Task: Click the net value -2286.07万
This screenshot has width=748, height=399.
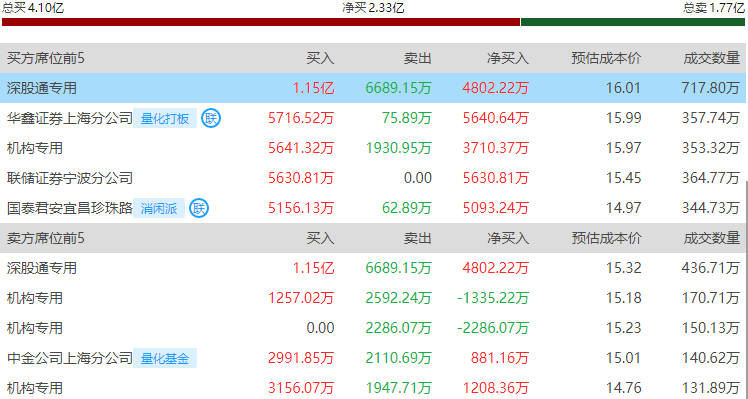Action: (493, 328)
